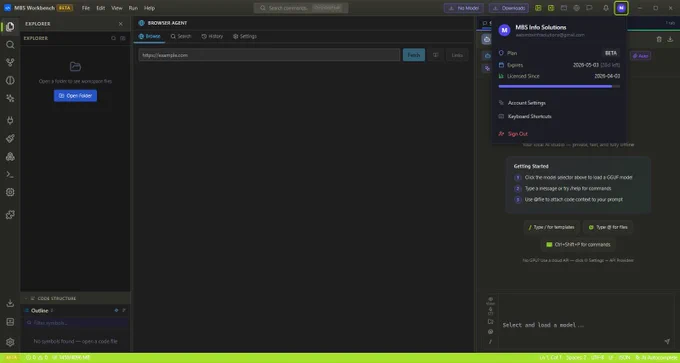Click the URL input field
680x363 pixels.
tap(269, 55)
